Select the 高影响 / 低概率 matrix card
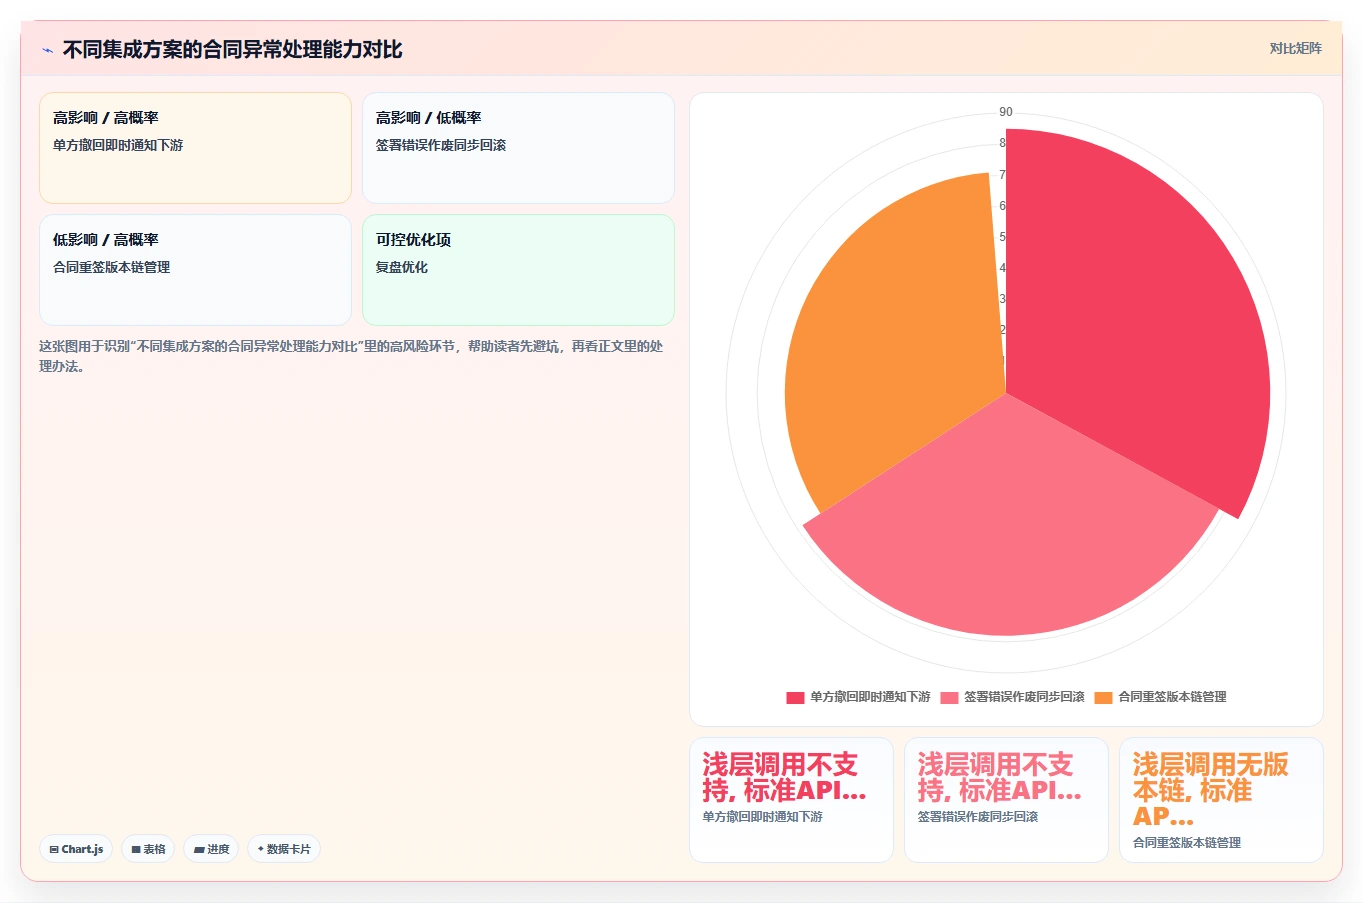 pyautogui.click(x=518, y=148)
